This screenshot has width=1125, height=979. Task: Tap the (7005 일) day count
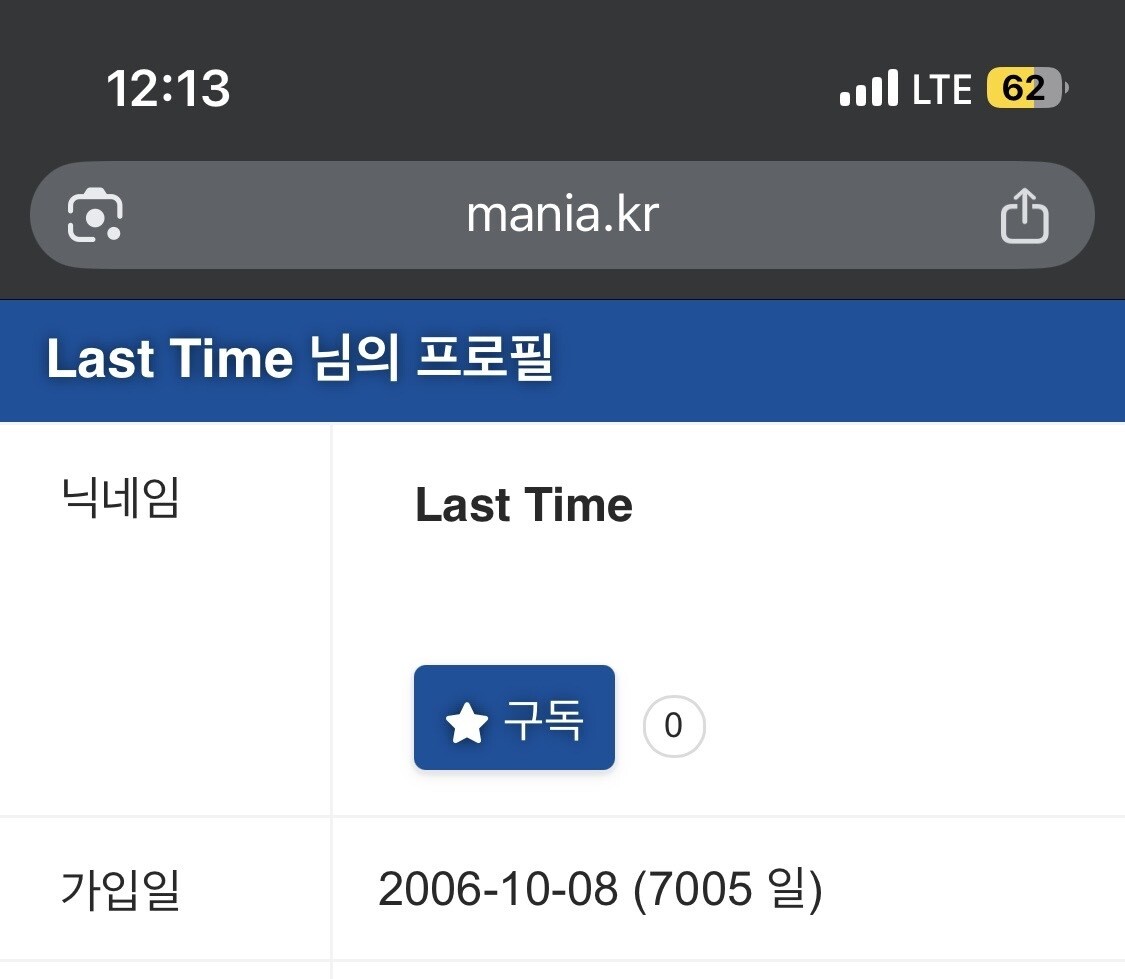pyautogui.click(x=729, y=889)
